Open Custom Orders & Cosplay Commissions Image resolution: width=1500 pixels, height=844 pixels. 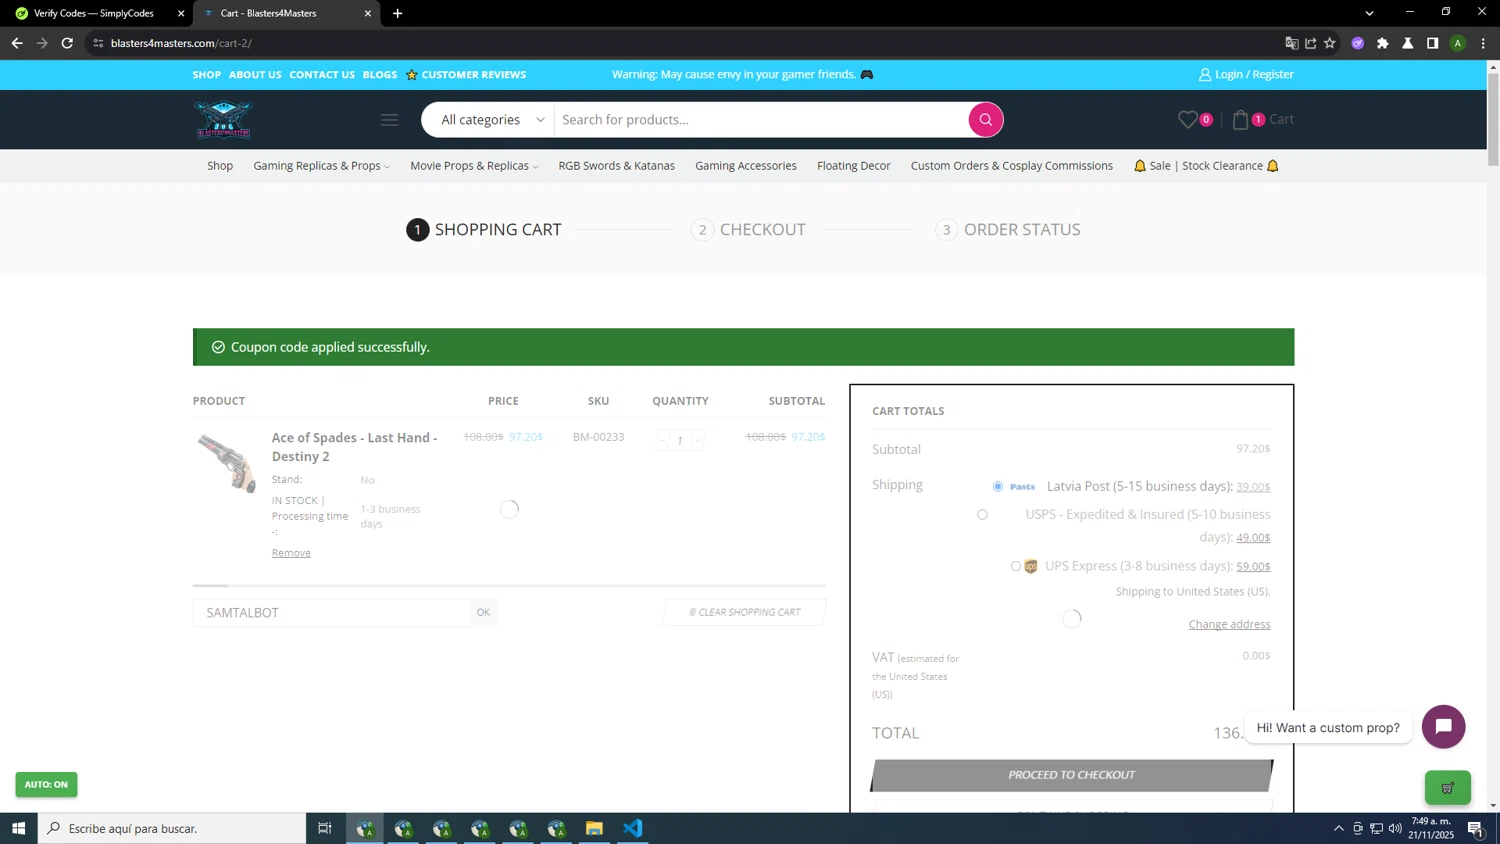1011,166
